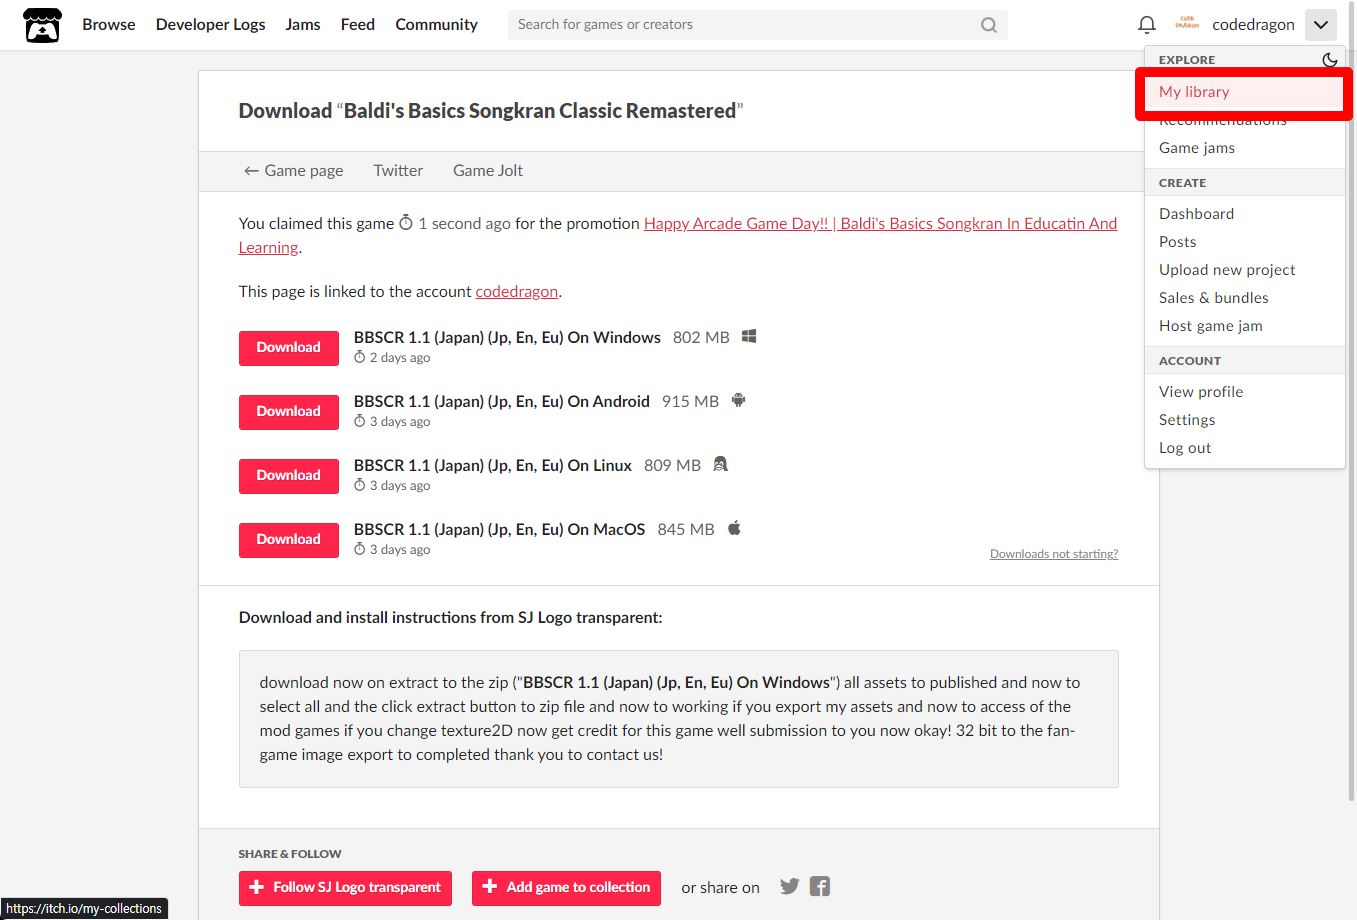1357x920 pixels.
Task: Click the Windows platform icon
Action: coord(749,337)
